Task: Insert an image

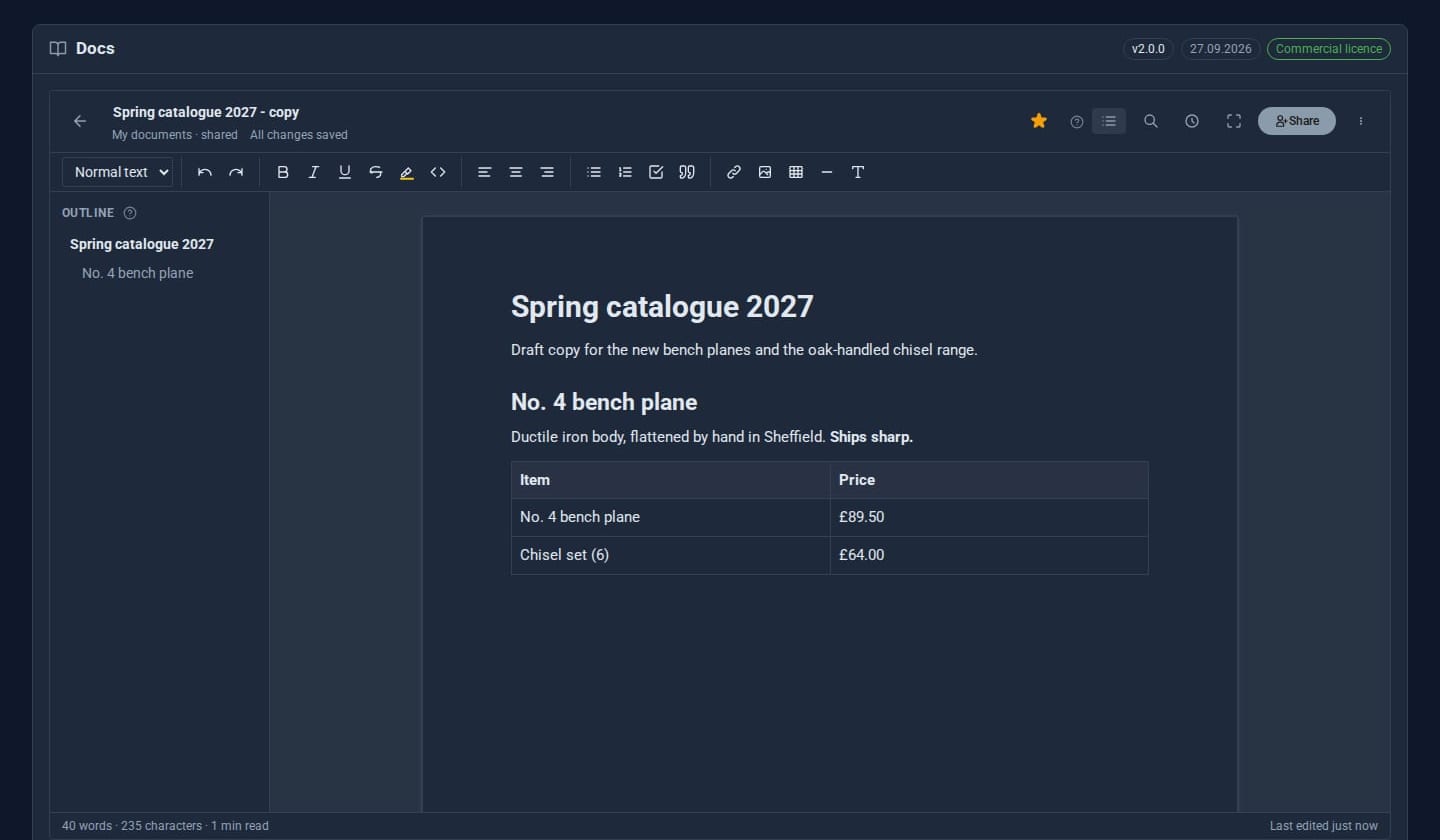Action: [765, 172]
